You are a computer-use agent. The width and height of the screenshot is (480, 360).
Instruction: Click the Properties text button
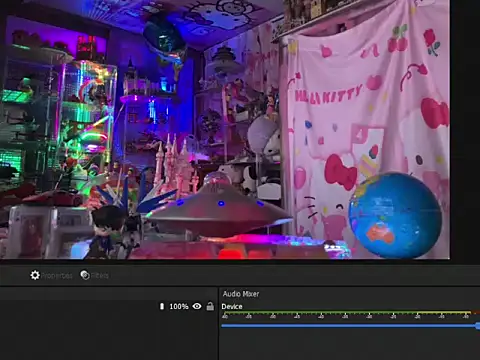point(57,276)
